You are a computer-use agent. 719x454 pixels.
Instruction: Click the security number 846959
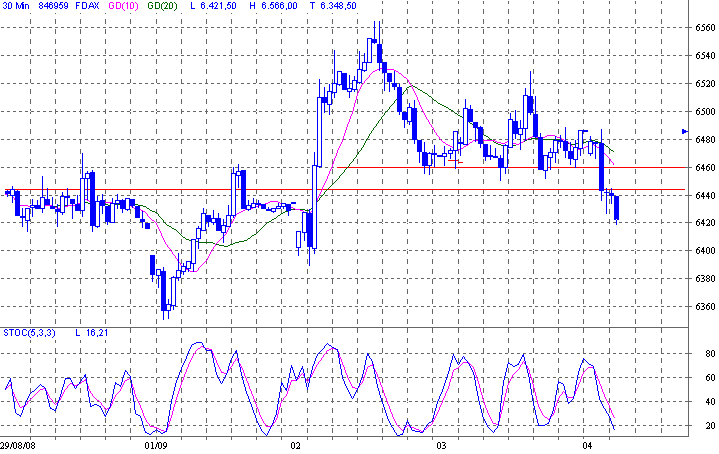point(54,6)
